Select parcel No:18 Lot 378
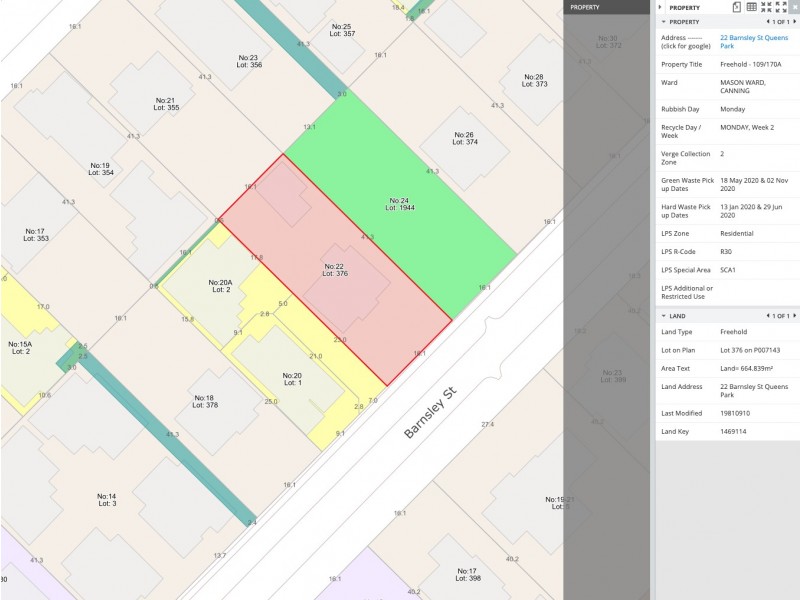The height and width of the screenshot is (600, 800). point(205,401)
